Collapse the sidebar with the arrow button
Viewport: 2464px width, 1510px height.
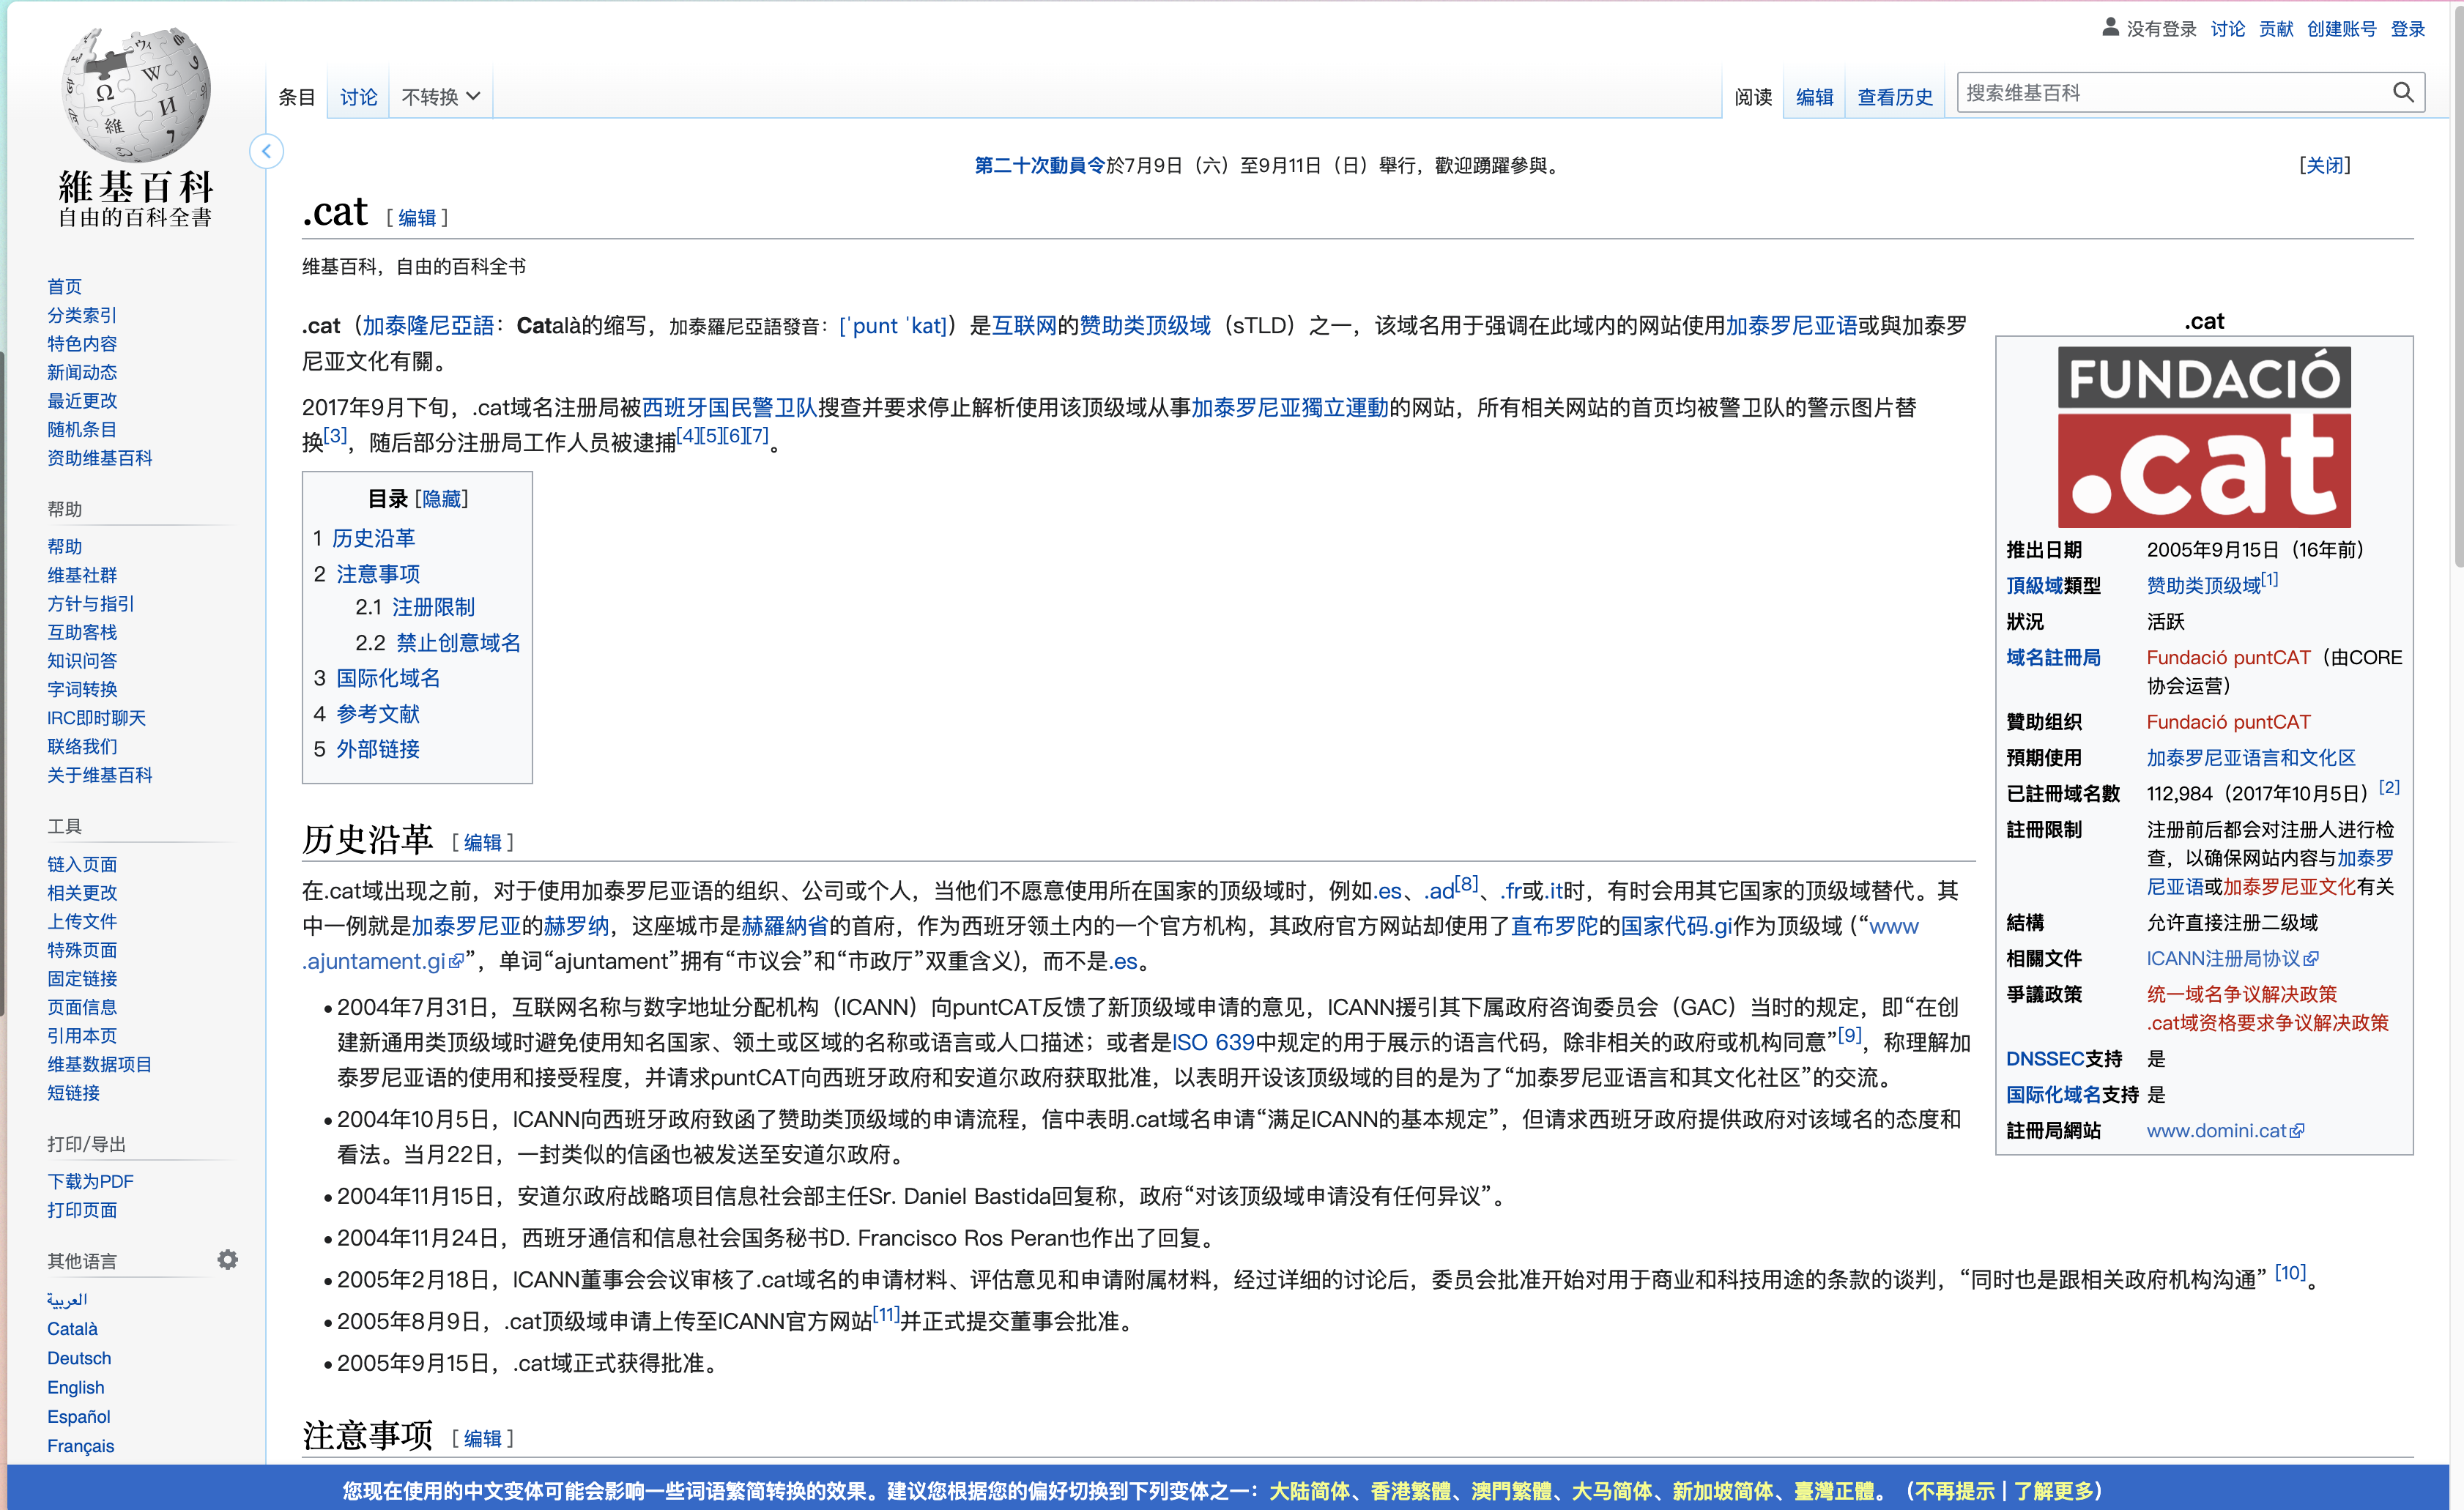[x=266, y=152]
